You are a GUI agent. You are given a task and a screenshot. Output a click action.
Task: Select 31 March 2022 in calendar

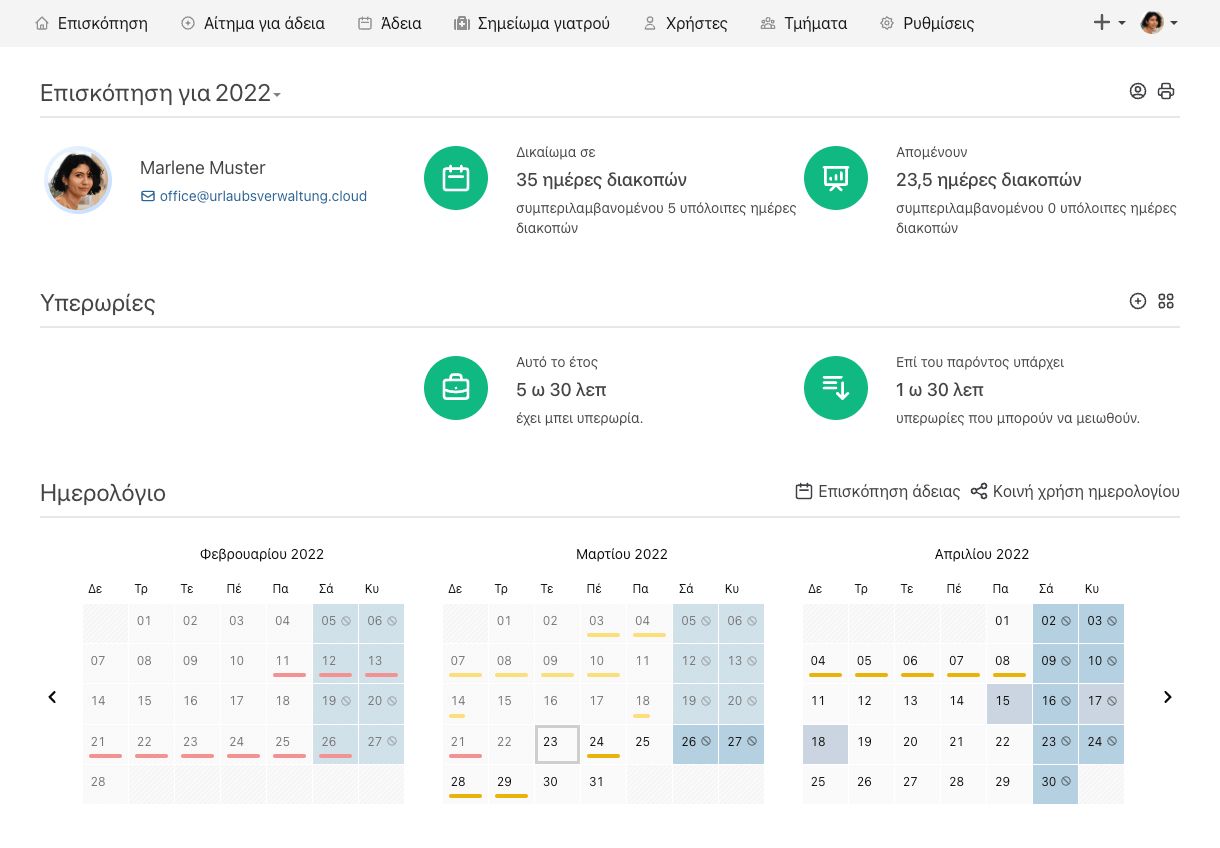click(604, 784)
